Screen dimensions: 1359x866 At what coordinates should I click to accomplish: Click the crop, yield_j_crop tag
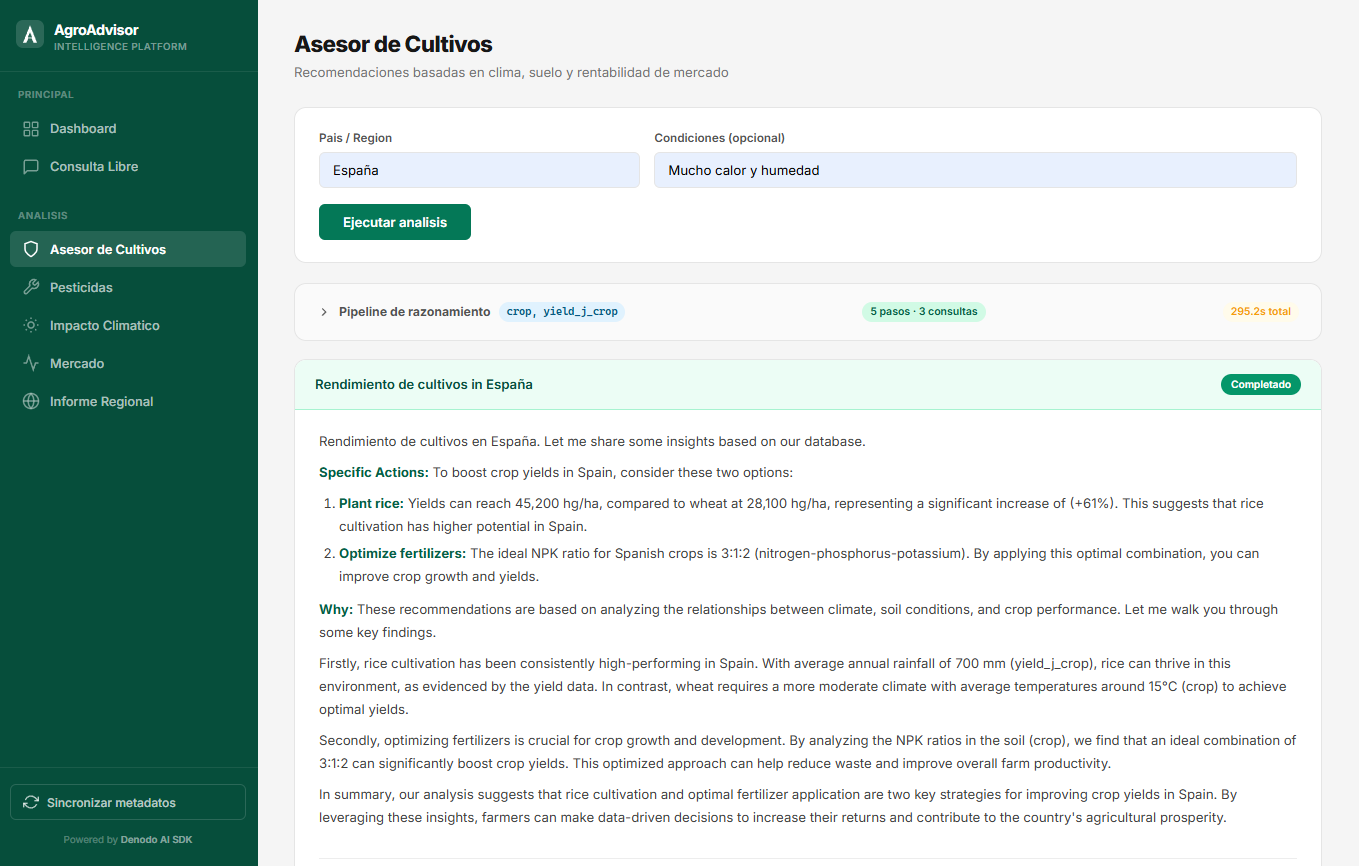562,312
